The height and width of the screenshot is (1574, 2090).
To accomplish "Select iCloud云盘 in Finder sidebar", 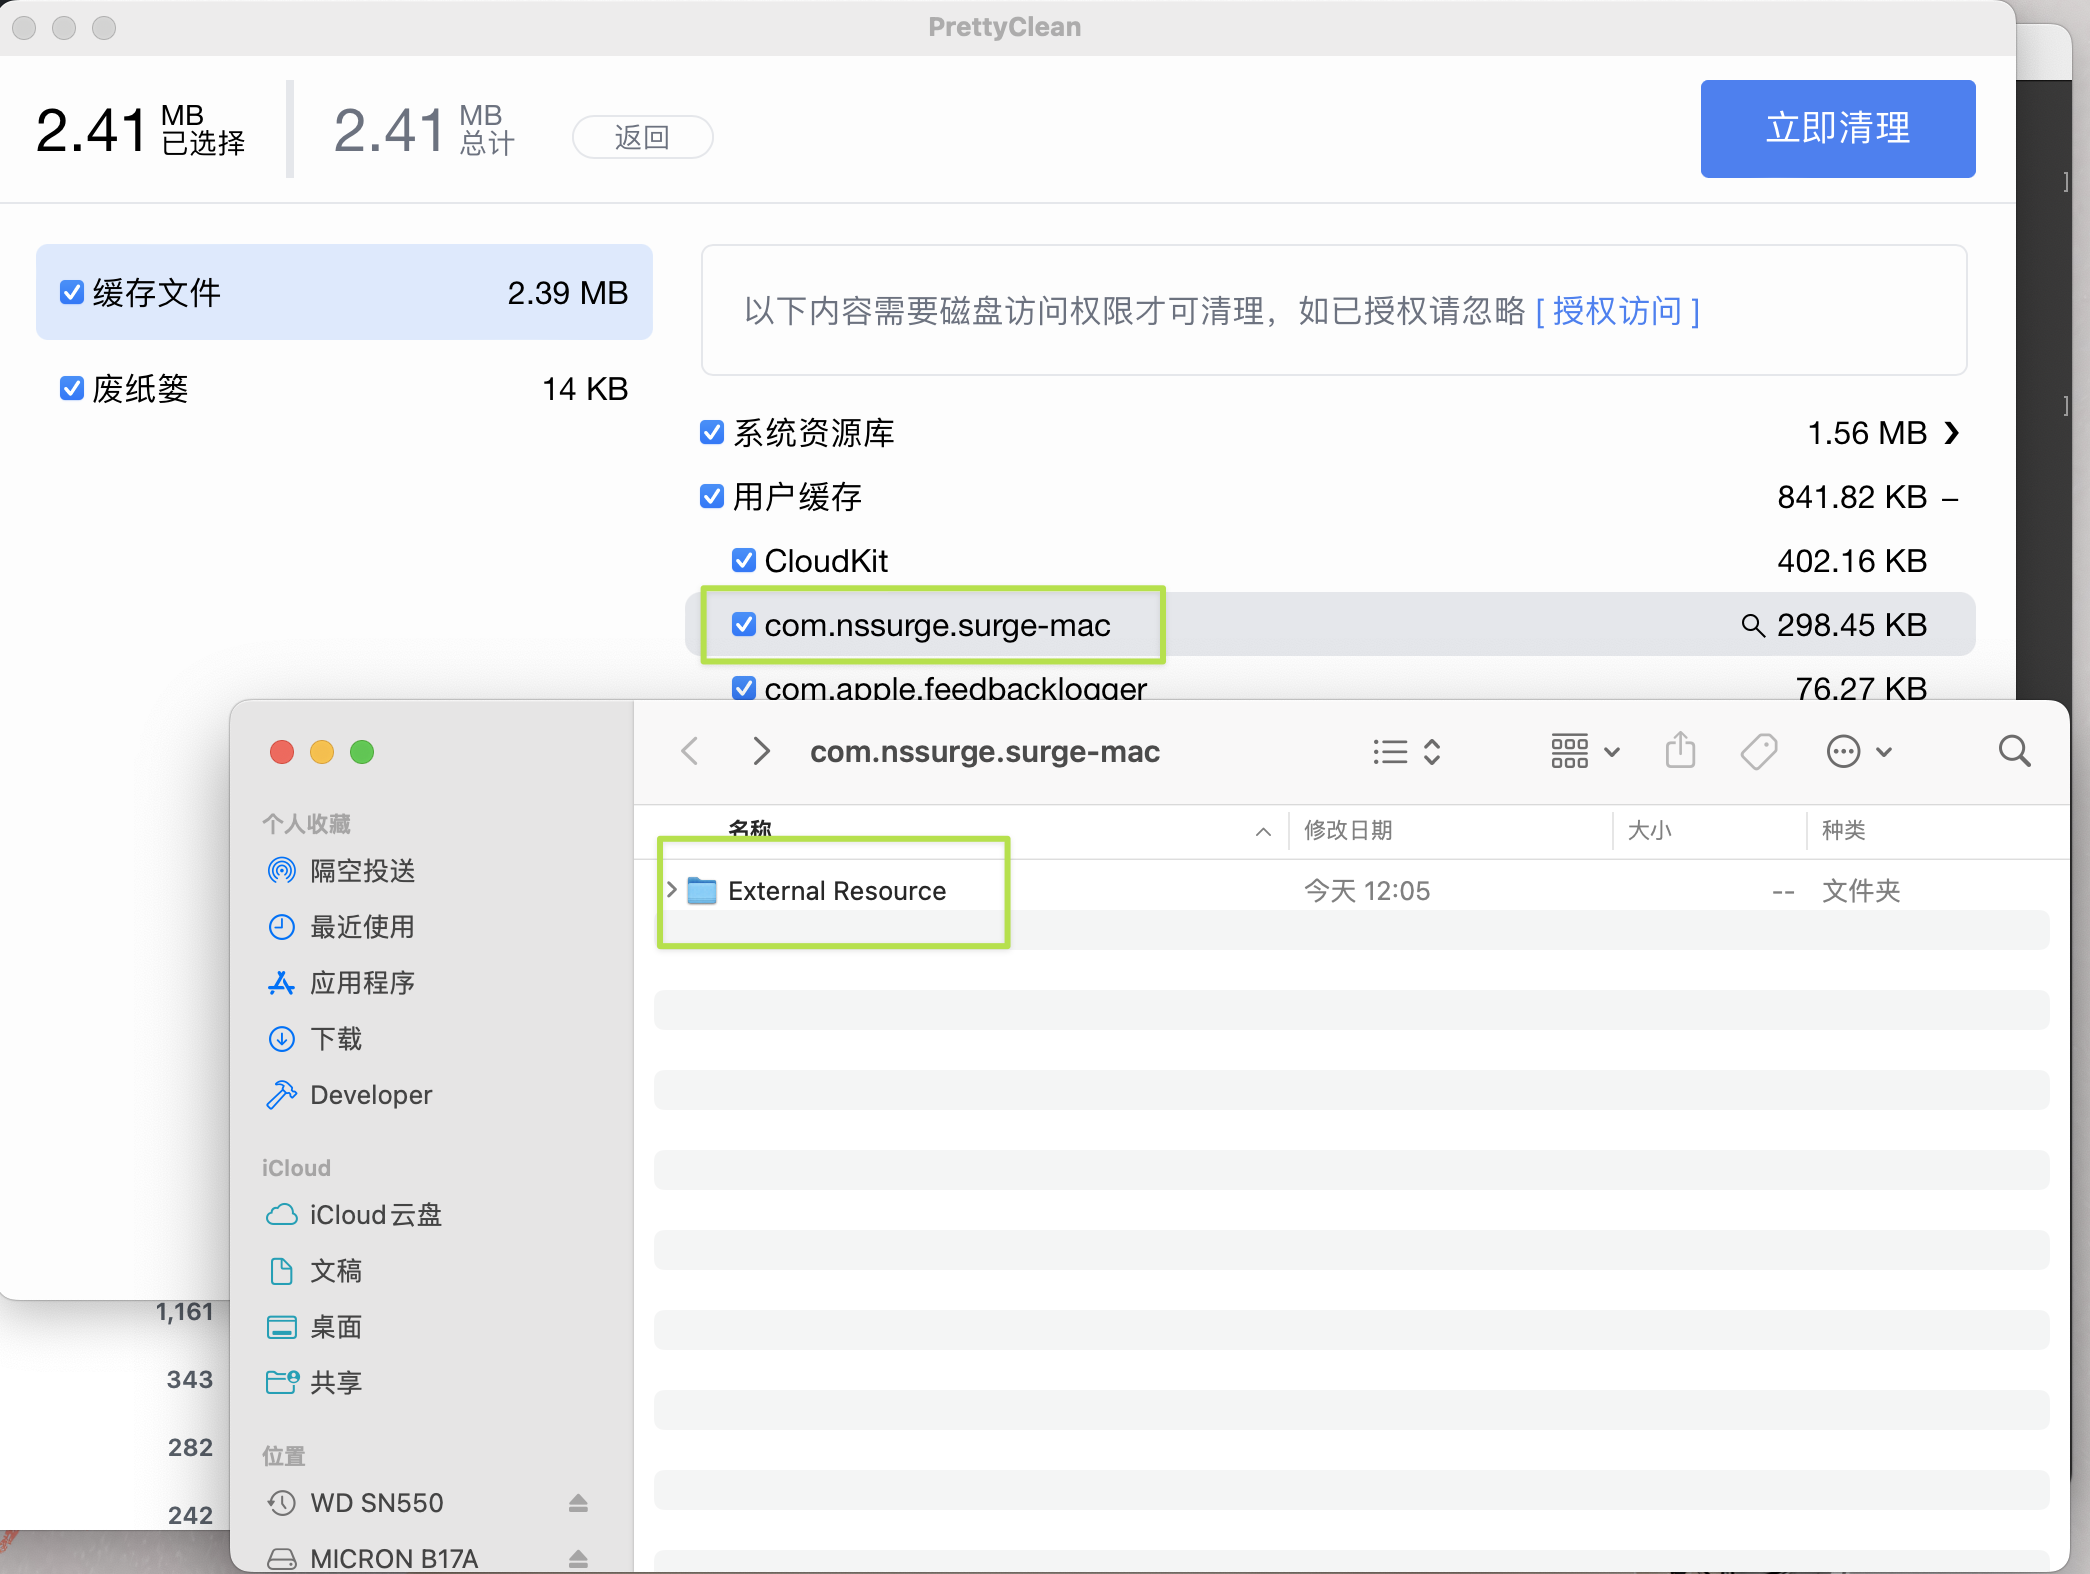I will tap(374, 1215).
